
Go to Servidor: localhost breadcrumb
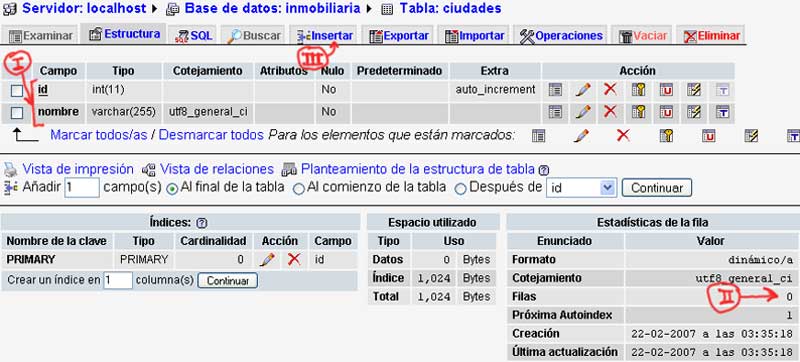point(84,8)
